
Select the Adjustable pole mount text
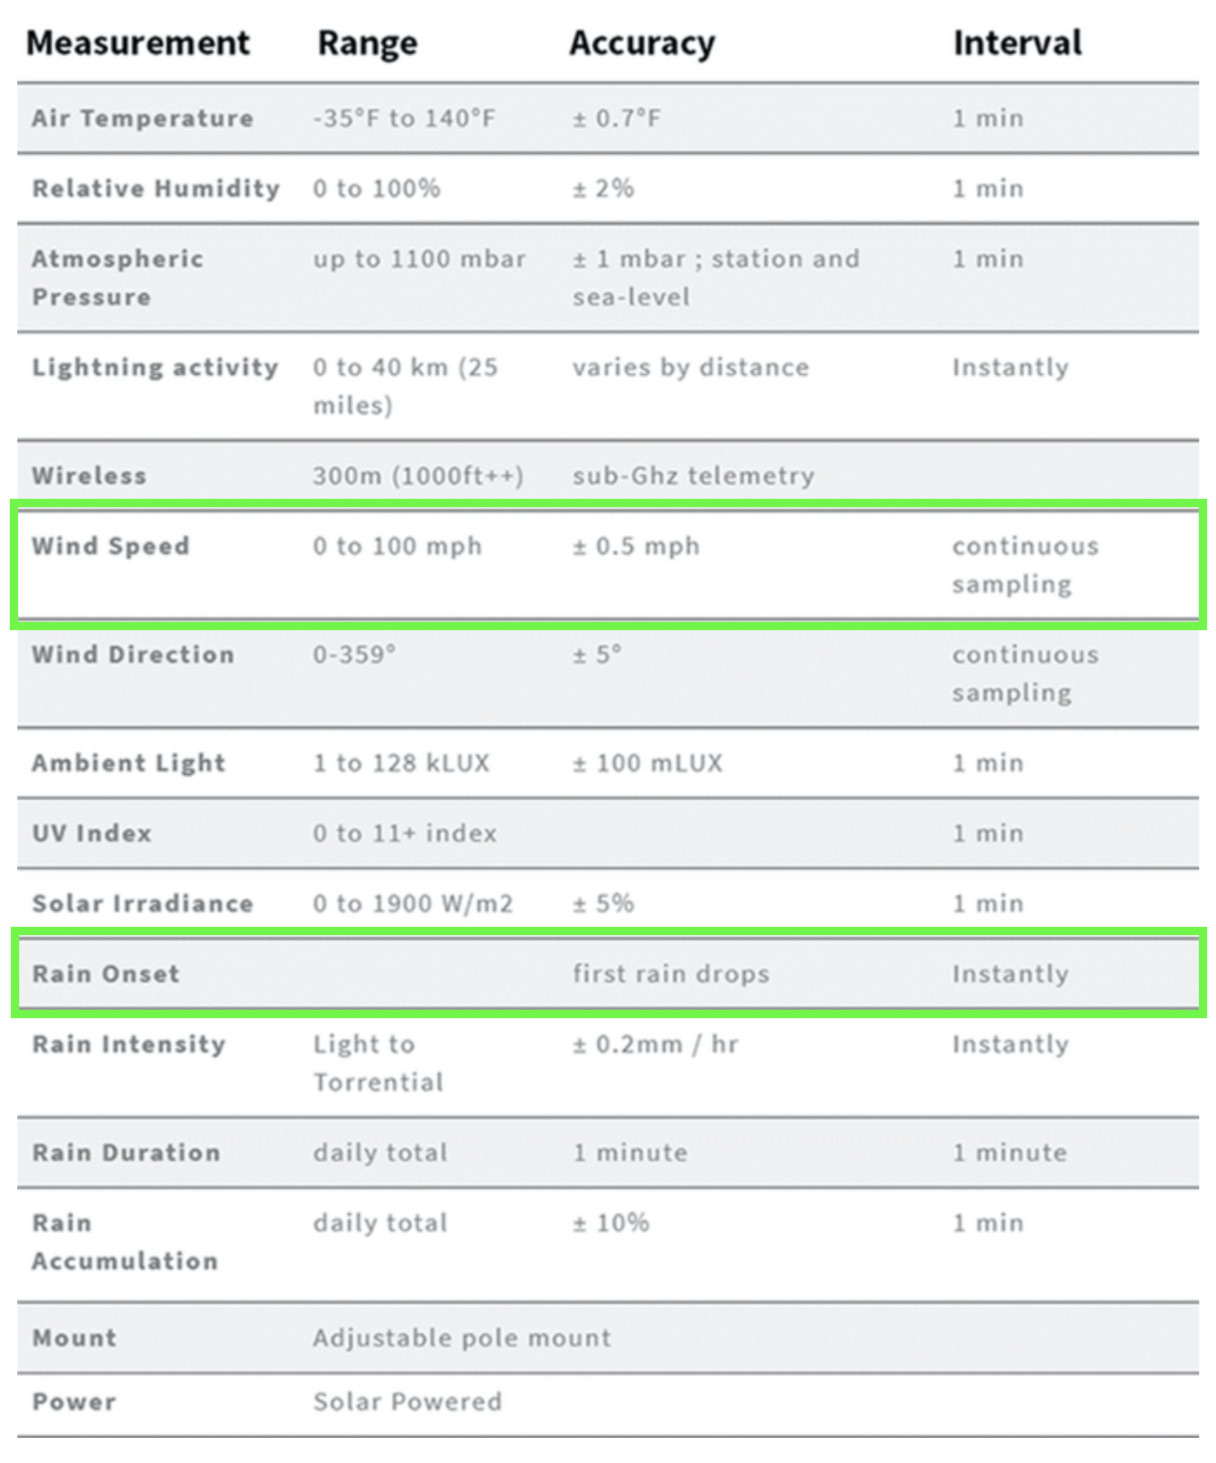click(x=461, y=1337)
